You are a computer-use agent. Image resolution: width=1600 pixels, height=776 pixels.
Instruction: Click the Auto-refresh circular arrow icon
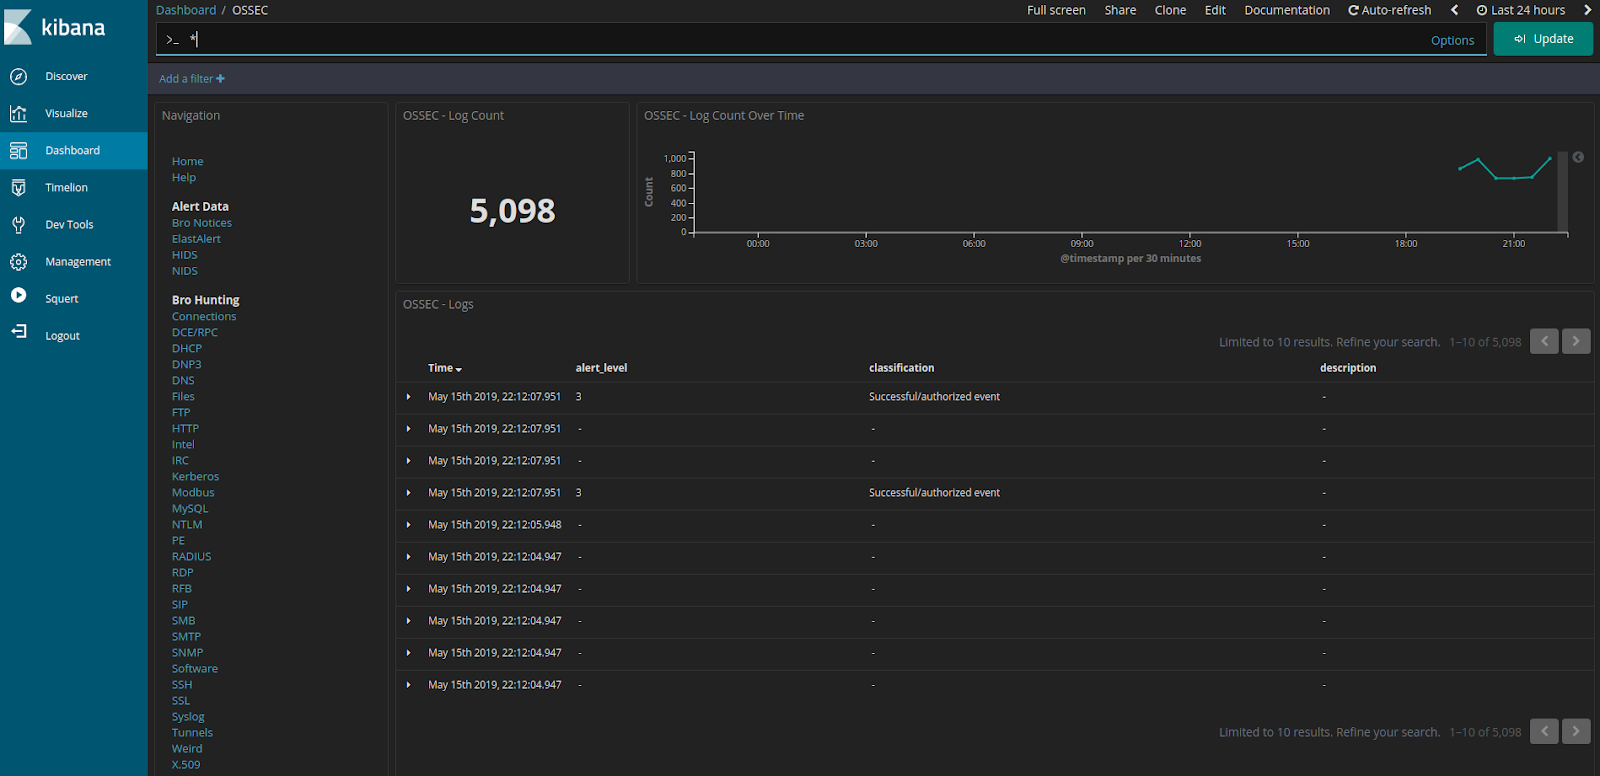1353,10
